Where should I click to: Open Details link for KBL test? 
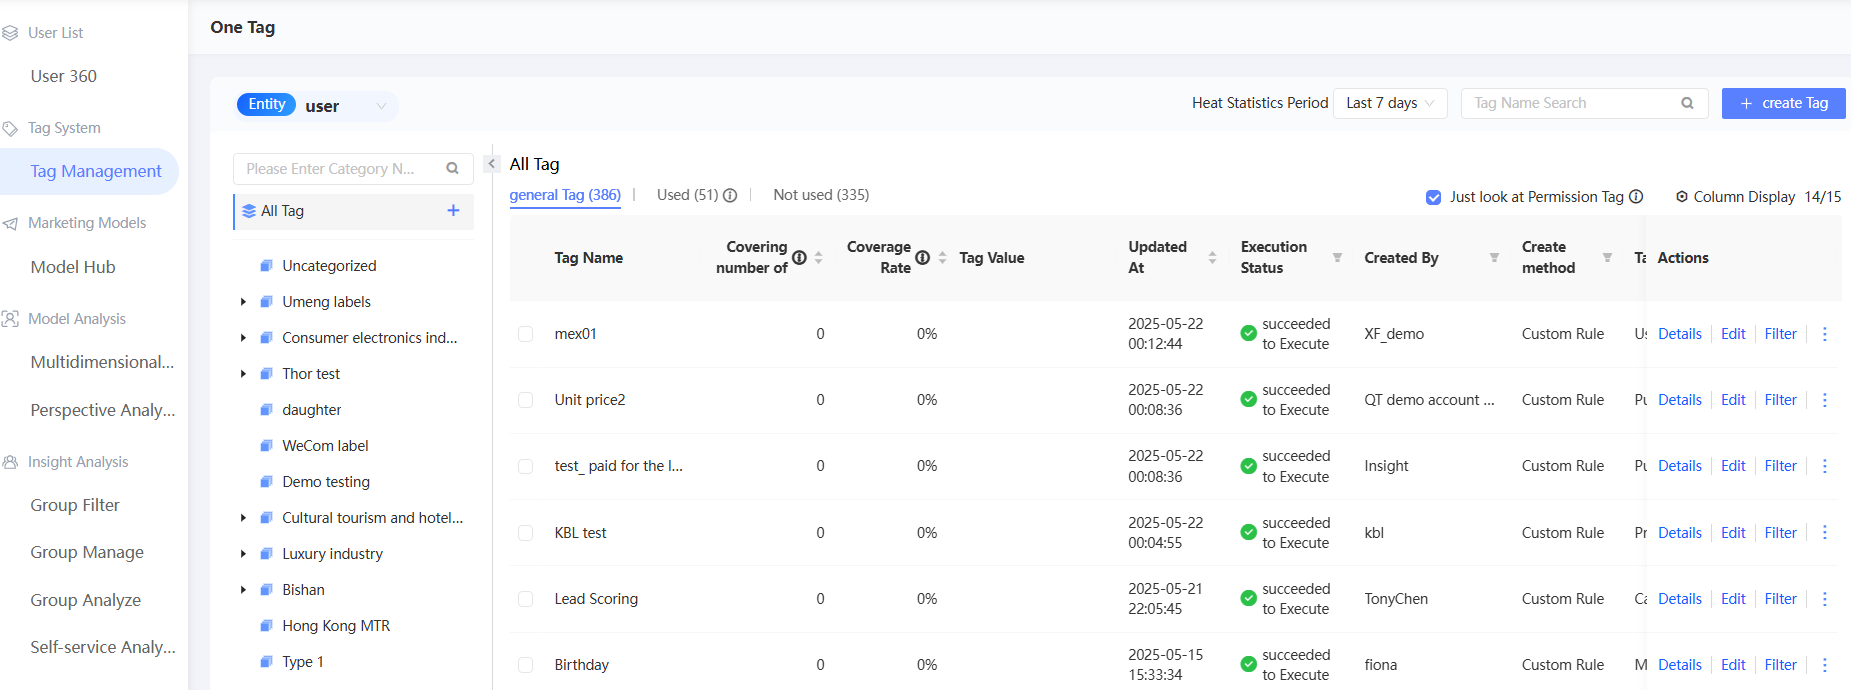coord(1679,533)
